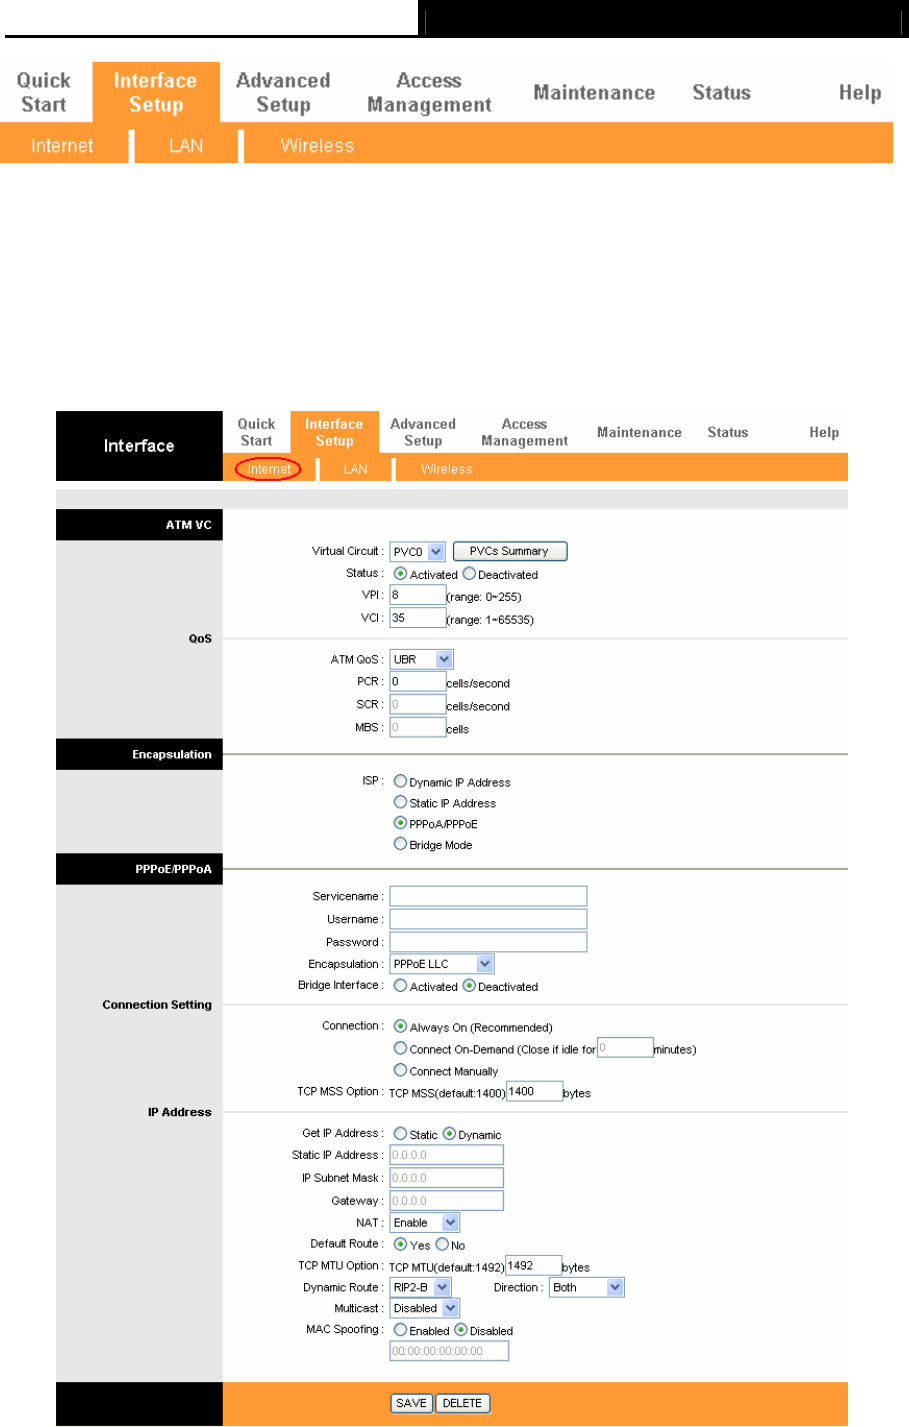Set MAC Spoofing to Disabled
This screenshot has height=1427, width=909.
tap(461, 1330)
